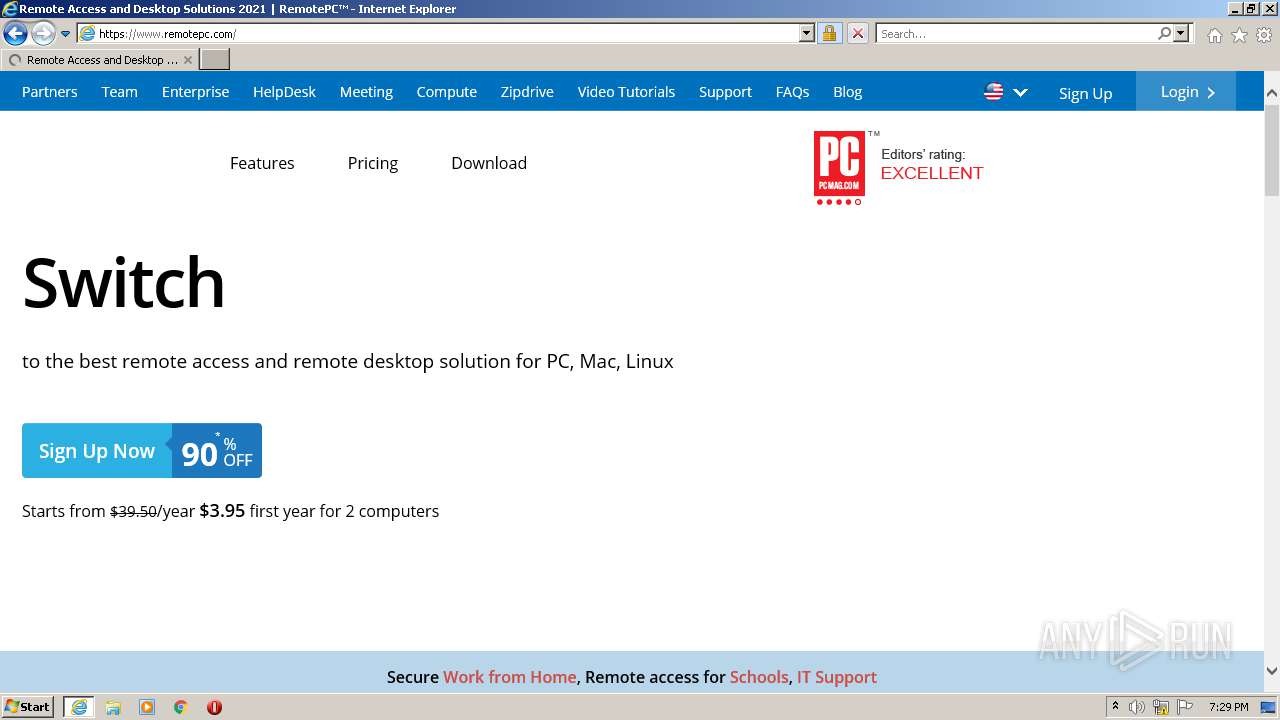Open the Windows Start menu

click(28, 707)
